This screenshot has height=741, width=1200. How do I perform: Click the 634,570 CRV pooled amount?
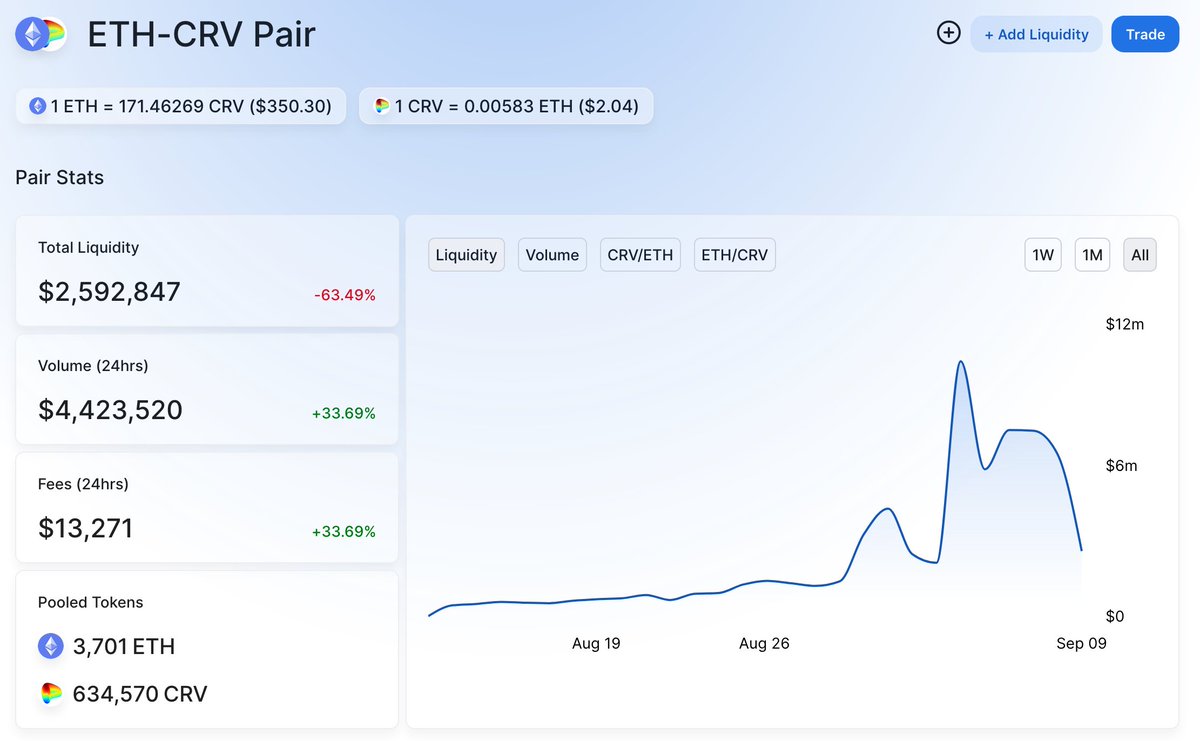[x=140, y=694]
